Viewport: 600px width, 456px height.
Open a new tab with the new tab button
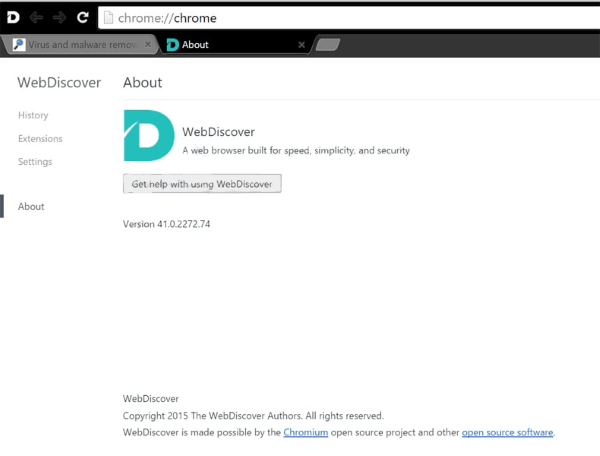pos(328,44)
